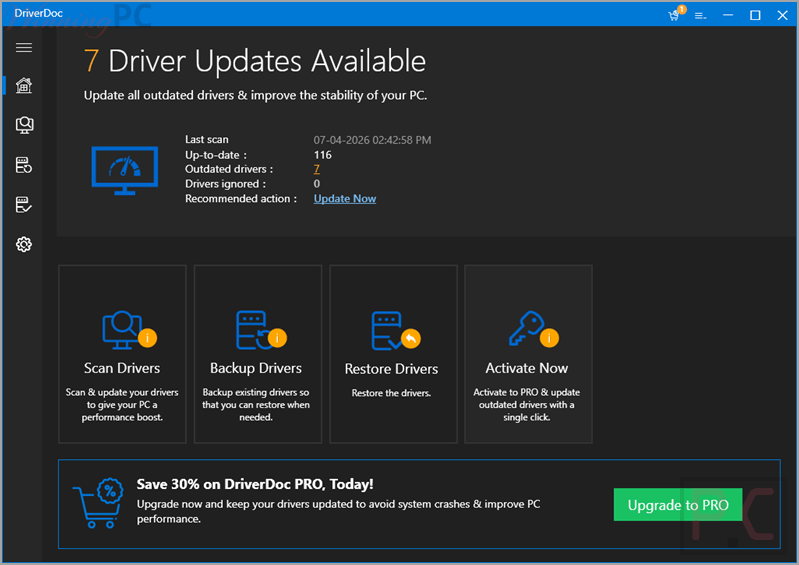Maximize the DriverDoc window
Screen dimensions: 799x565
point(755,15)
